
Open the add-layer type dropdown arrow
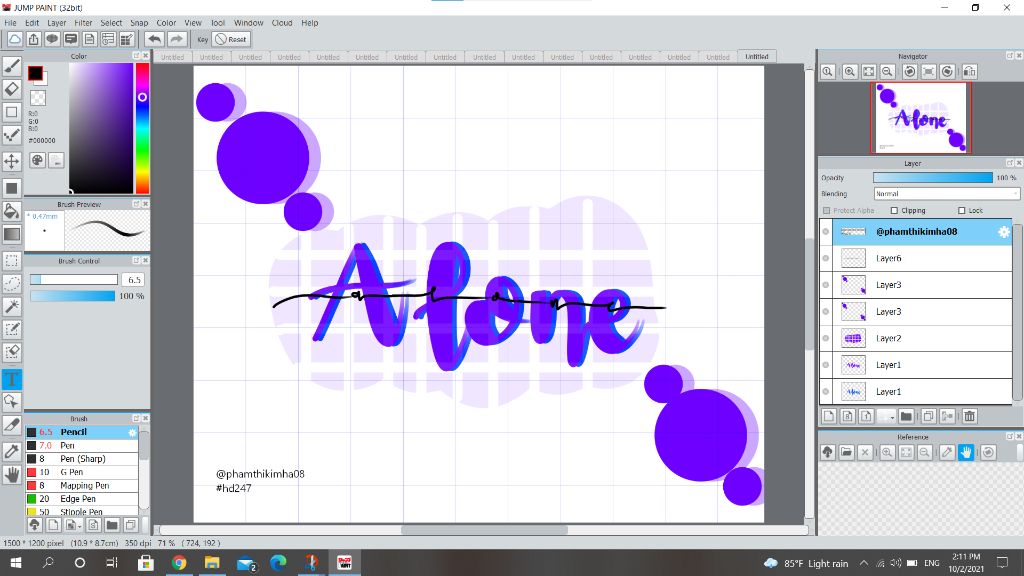(x=892, y=417)
